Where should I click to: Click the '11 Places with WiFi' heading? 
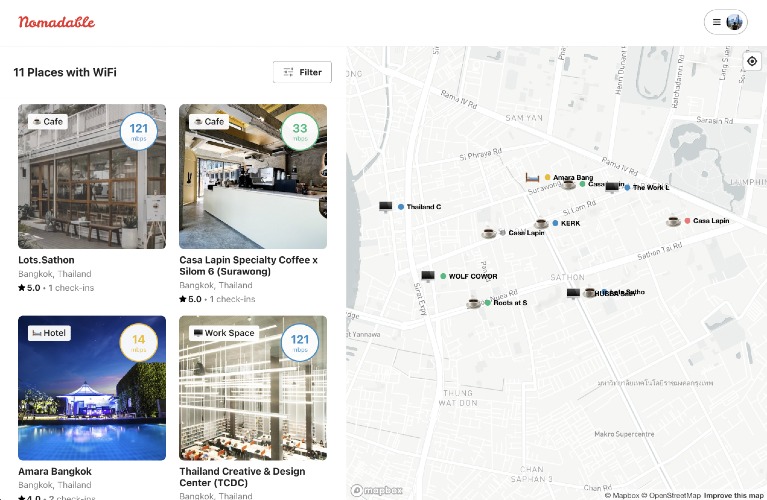(65, 72)
